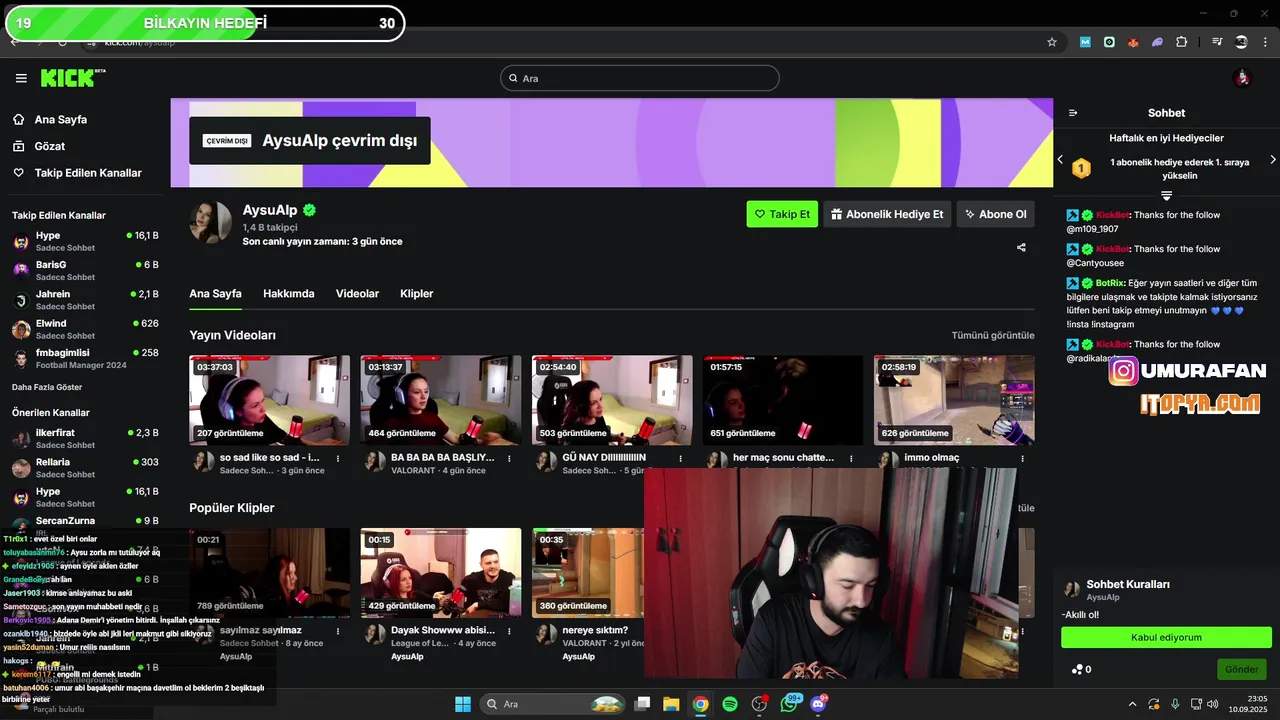Open options for the 'GÜ NAY' video
This screenshot has width=1280, height=720.
point(680,459)
